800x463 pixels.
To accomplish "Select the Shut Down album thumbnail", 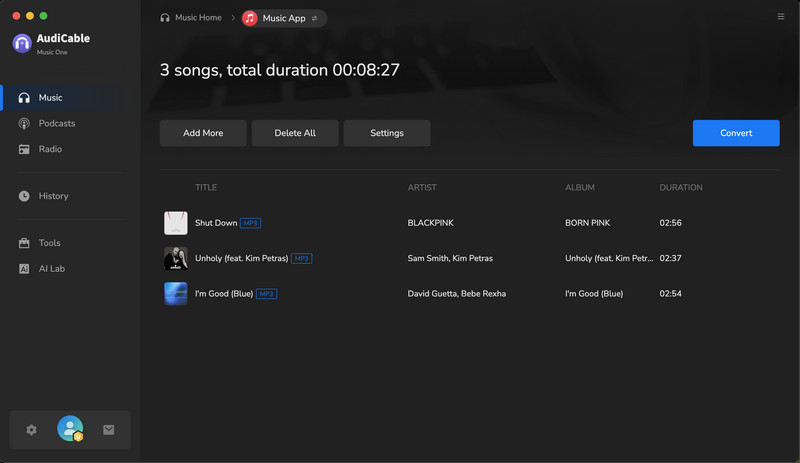I will tap(176, 223).
